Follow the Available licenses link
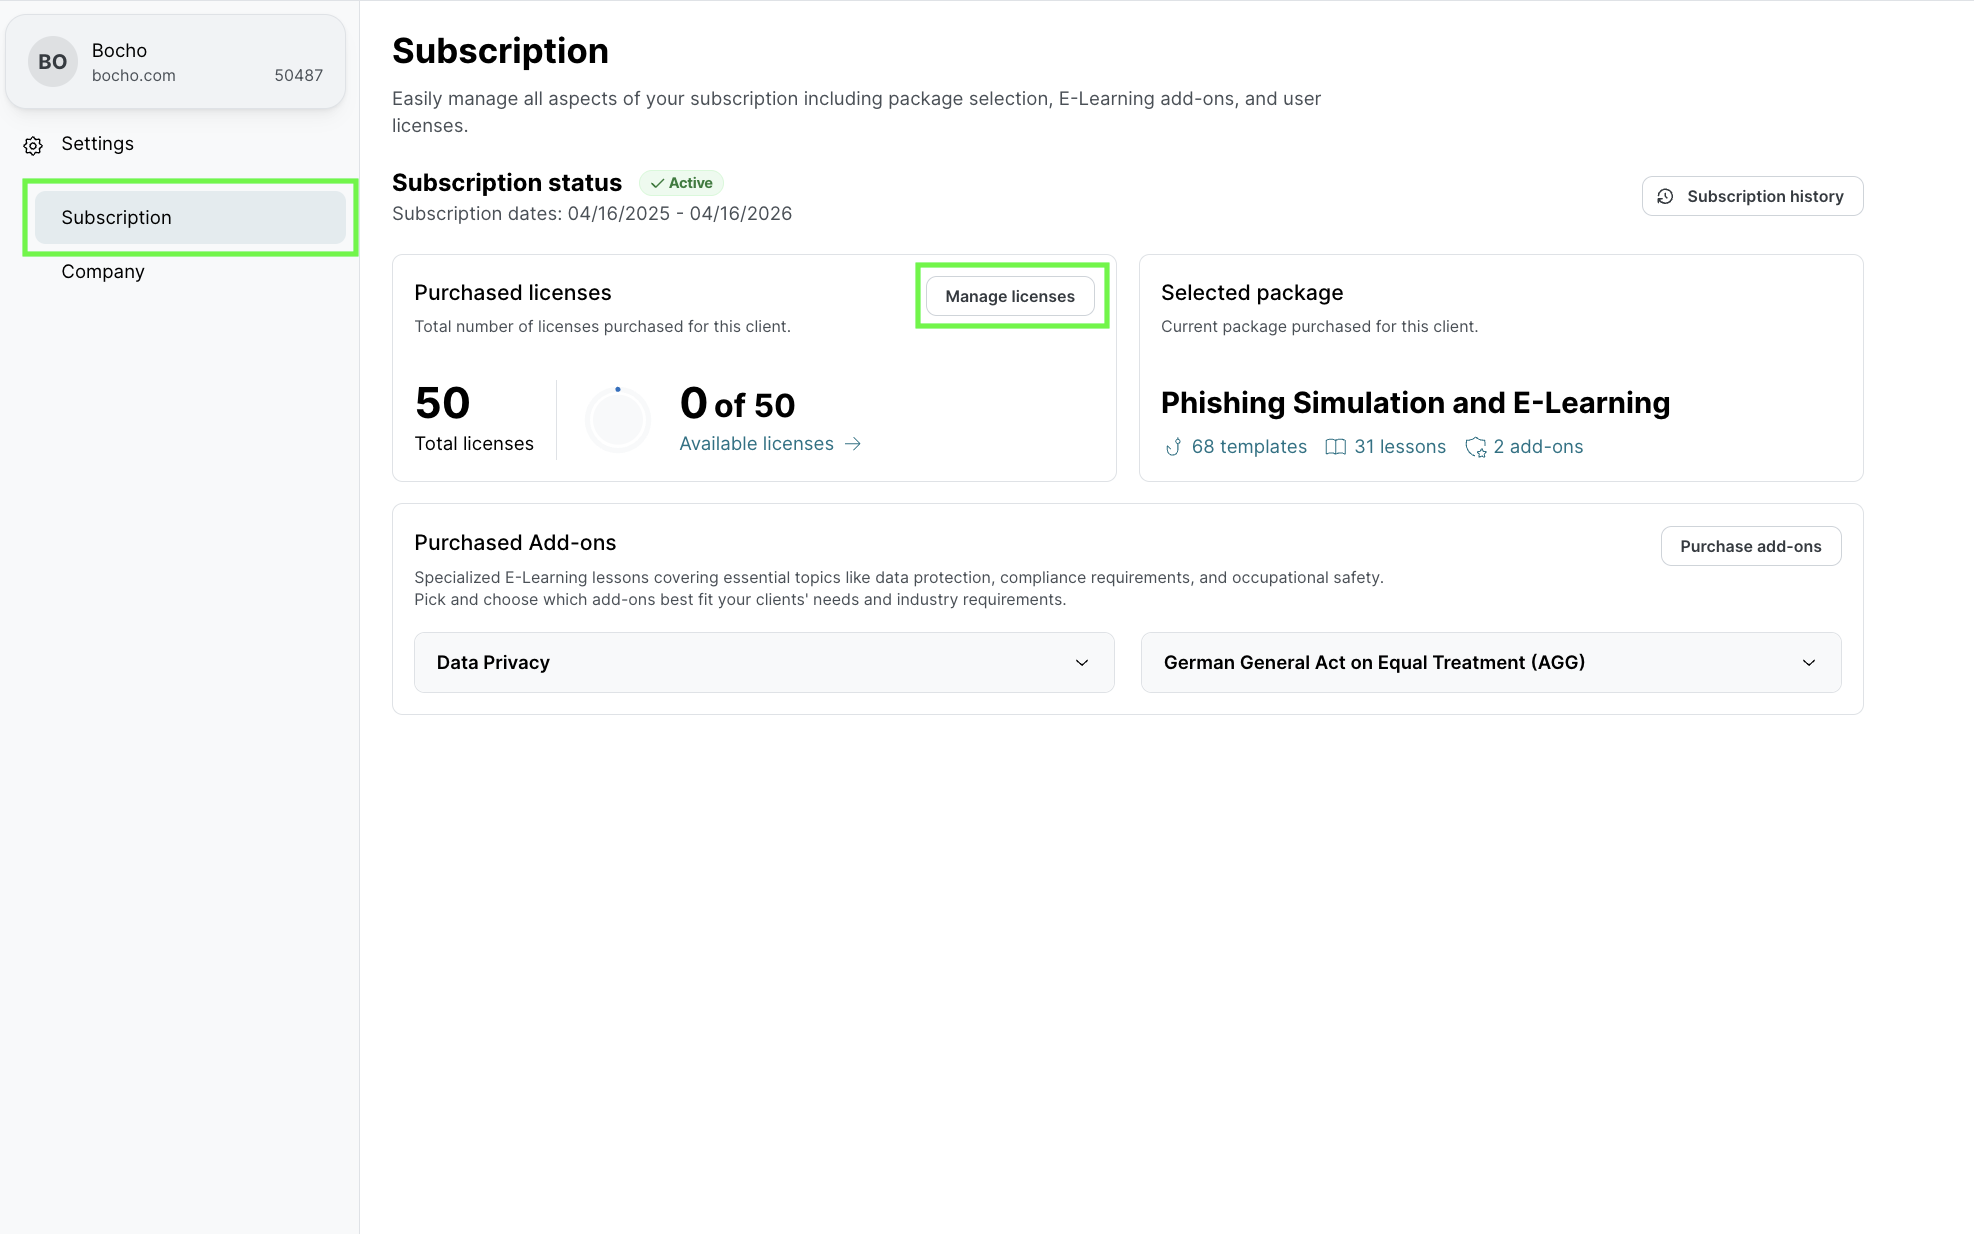The image size is (1974, 1234). point(756,444)
